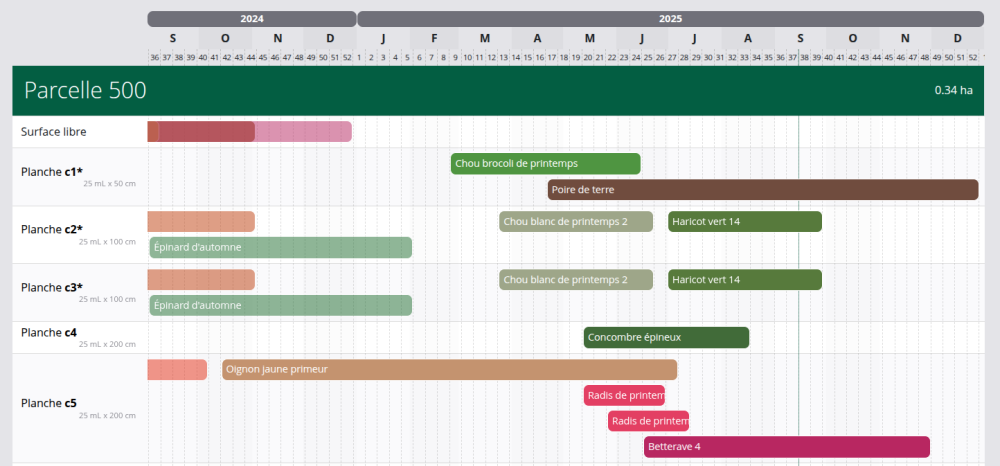This screenshot has width=1000, height=466.
Task: Select the Planche c1* row label
Action: (52, 172)
